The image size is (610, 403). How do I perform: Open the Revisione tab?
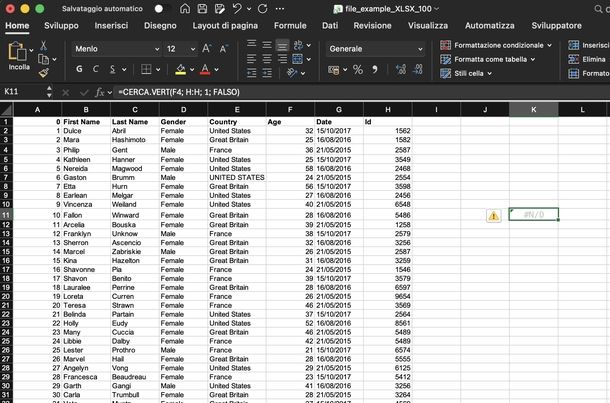pyautogui.click(x=372, y=26)
